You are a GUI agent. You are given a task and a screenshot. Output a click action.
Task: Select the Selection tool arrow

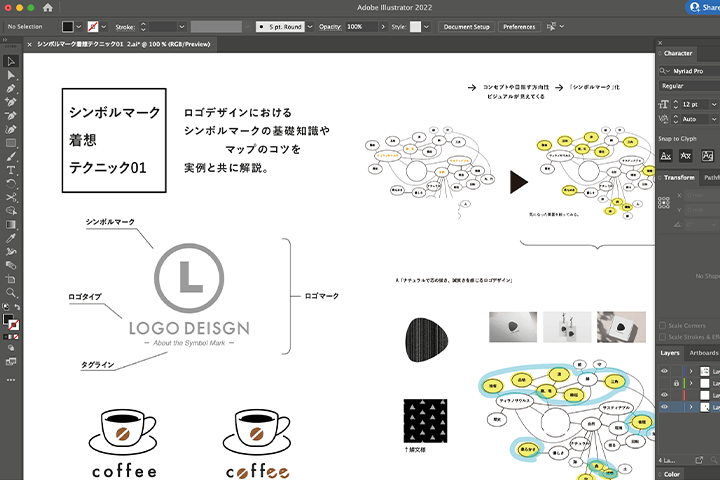11,61
